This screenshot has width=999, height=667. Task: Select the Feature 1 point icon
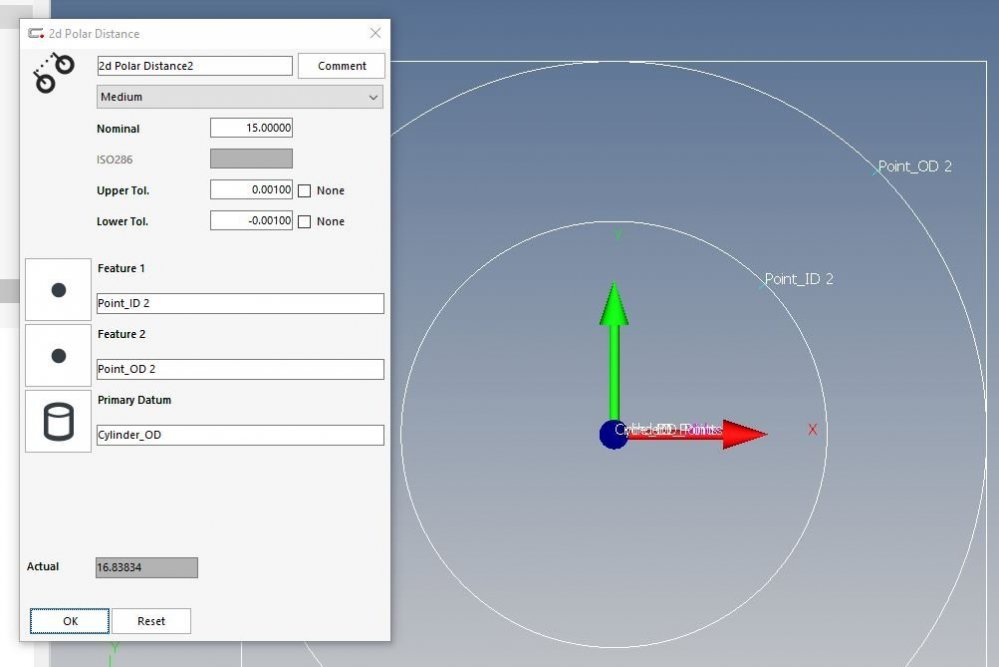(58, 290)
